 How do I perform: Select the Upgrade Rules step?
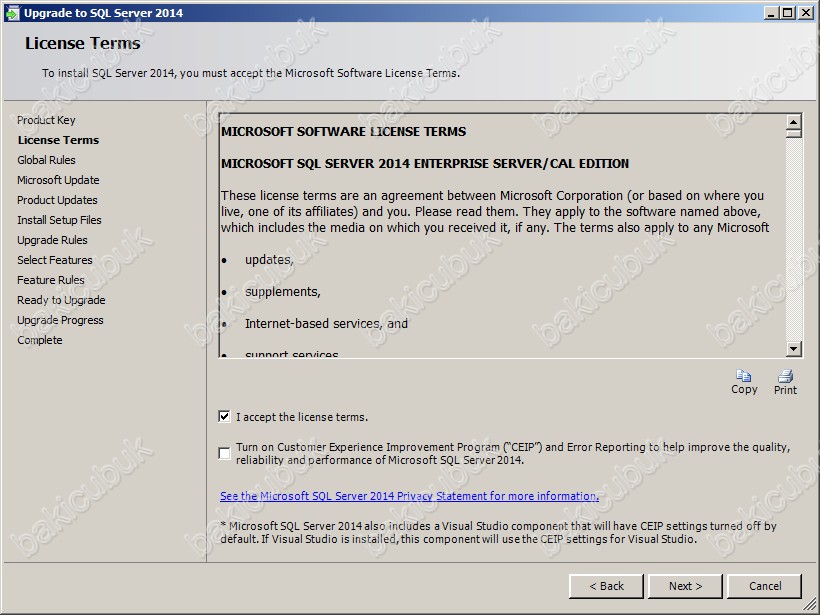point(52,240)
